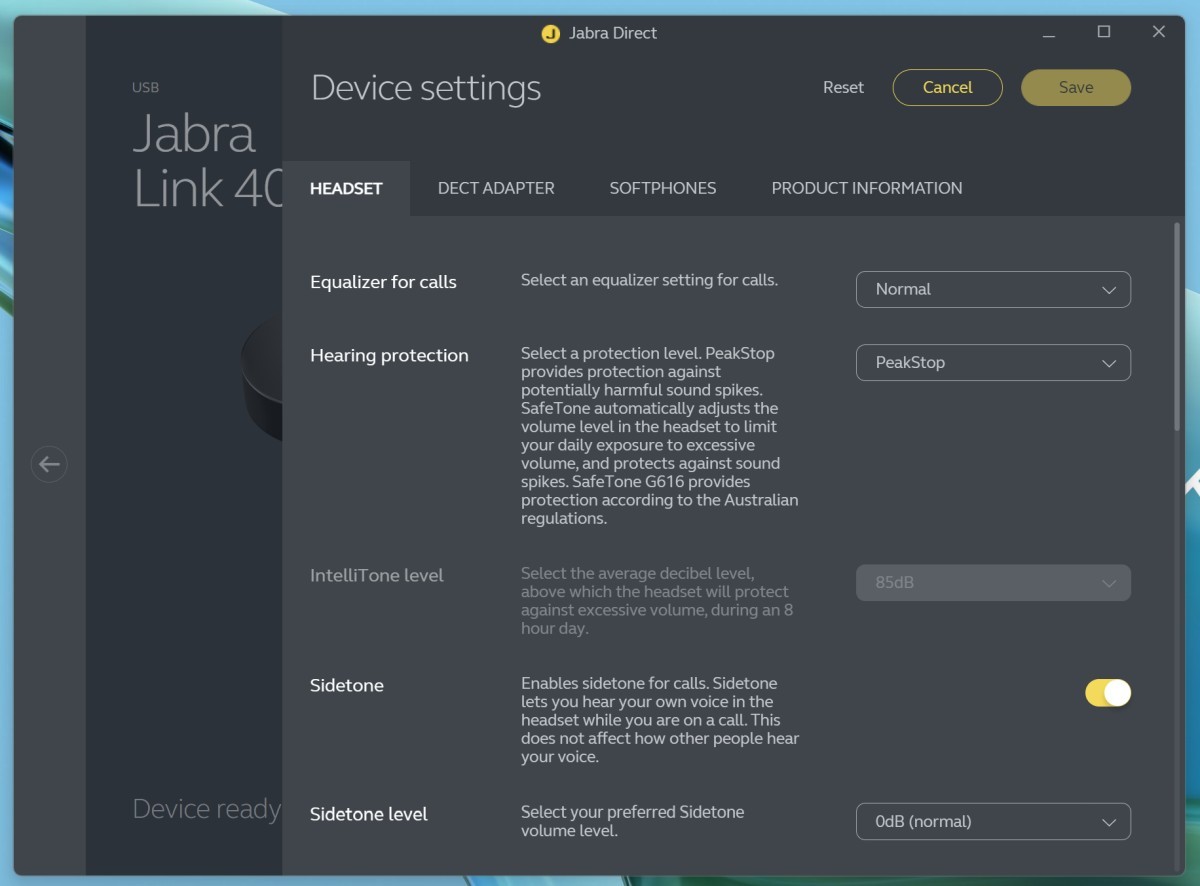The image size is (1200, 886).
Task: Switch to the DECT ADAPTER tab
Action: pyautogui.click(x=496, y=188)
